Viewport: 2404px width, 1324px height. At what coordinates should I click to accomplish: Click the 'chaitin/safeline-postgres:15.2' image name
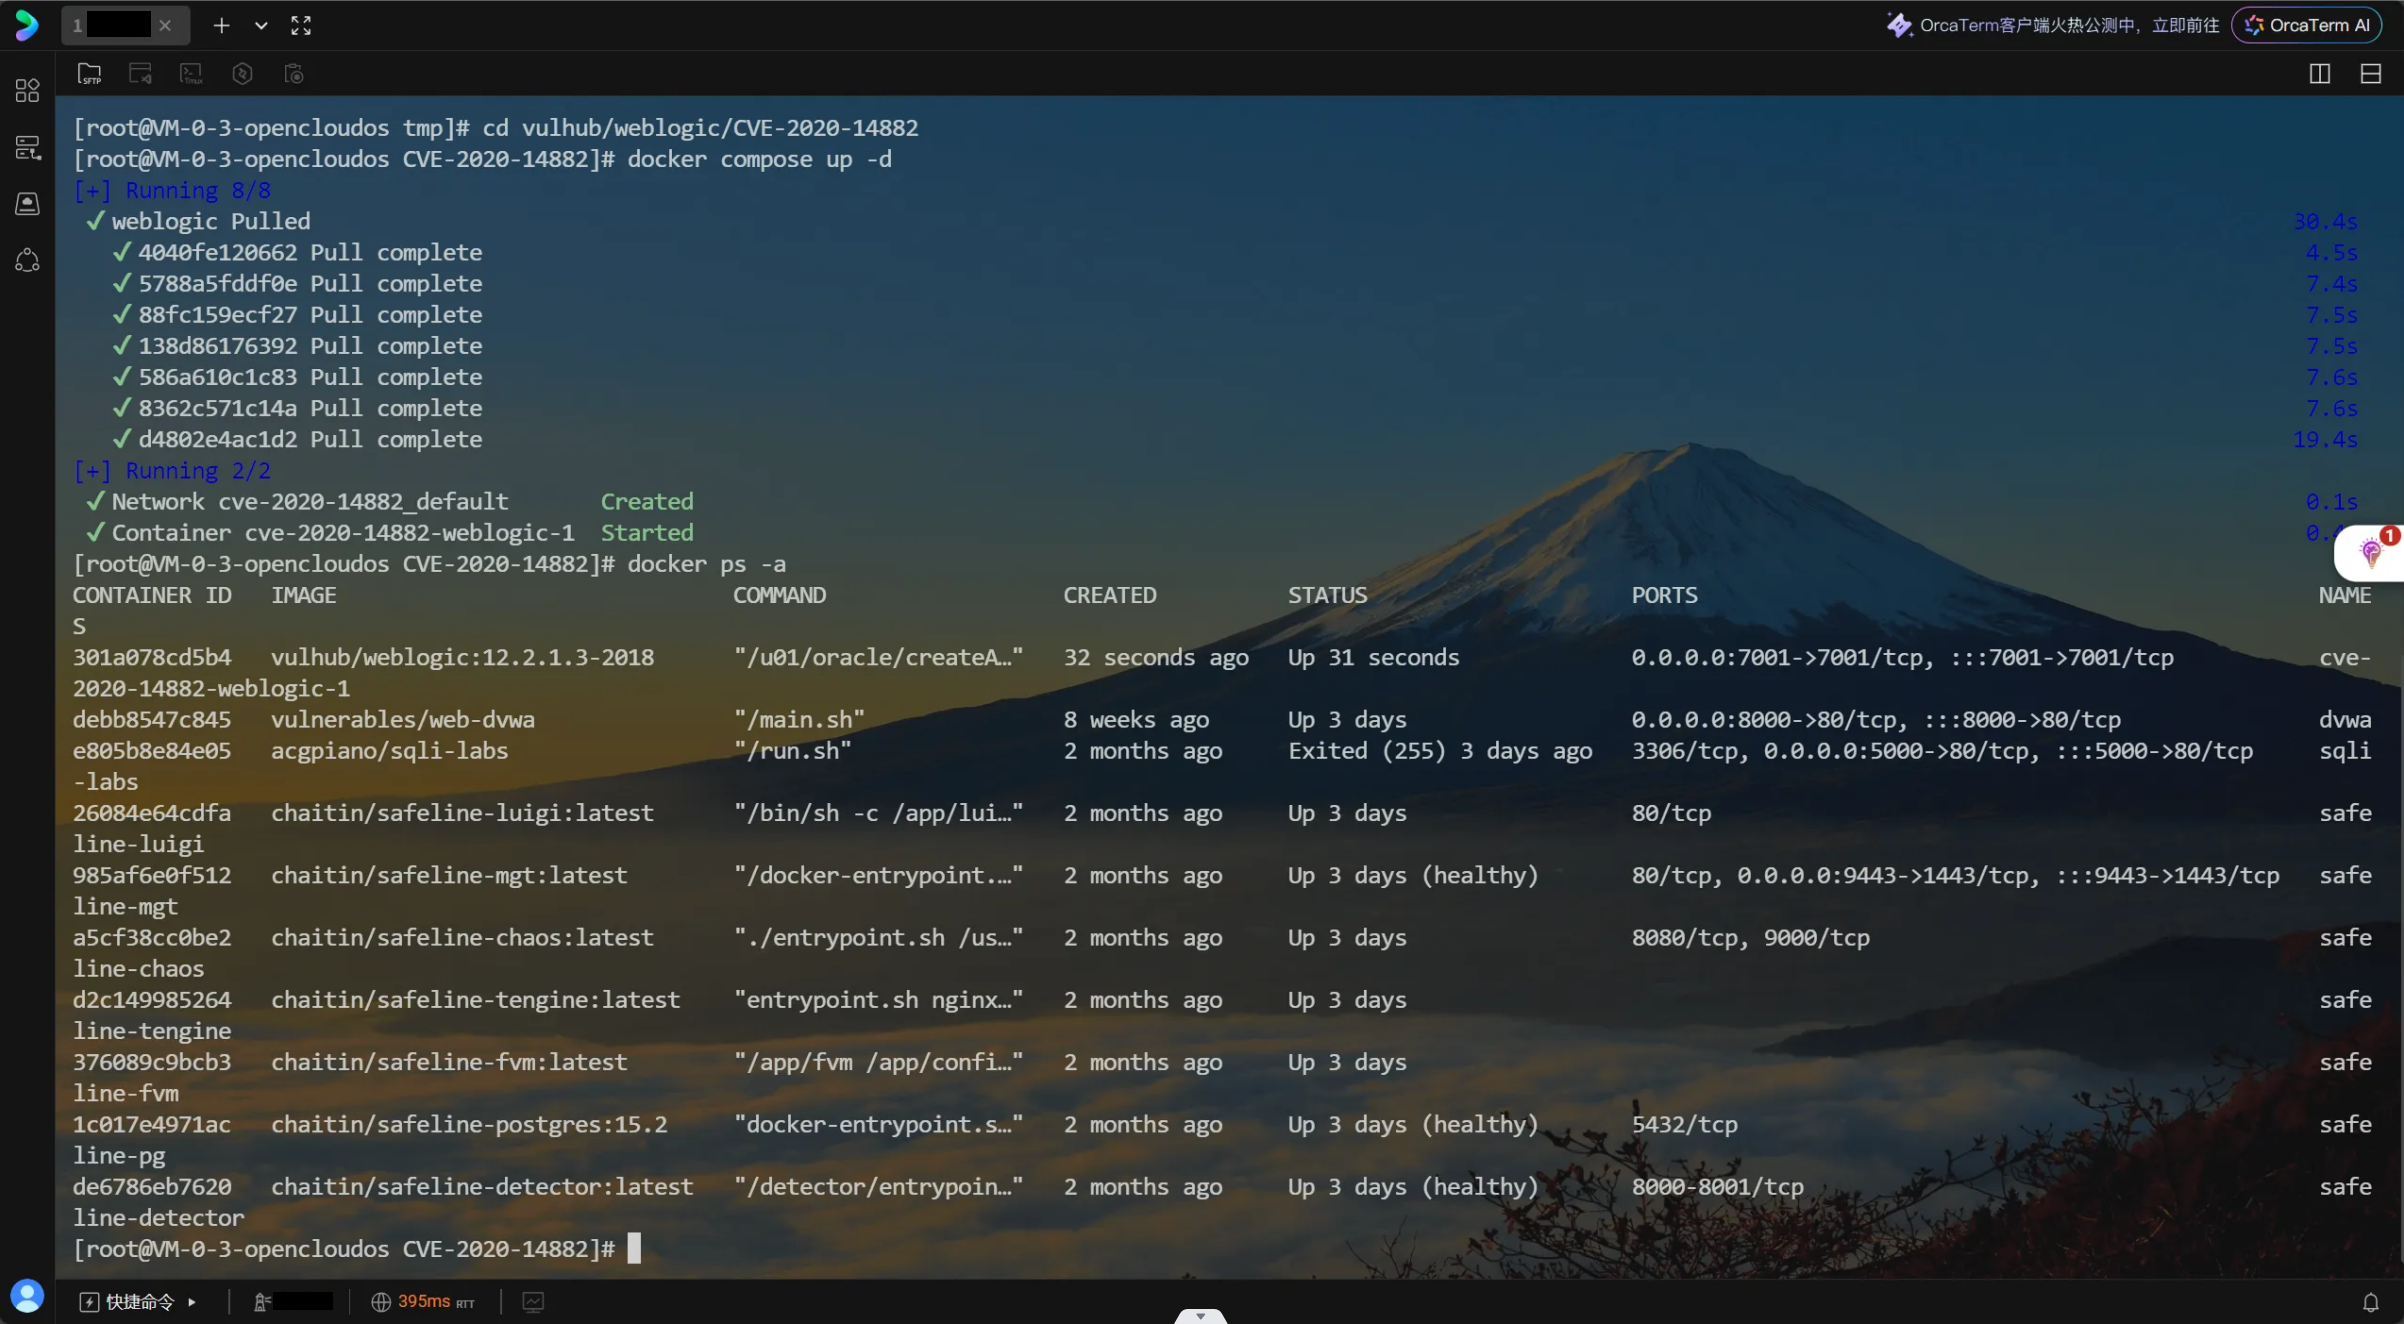pos(469,1124)
